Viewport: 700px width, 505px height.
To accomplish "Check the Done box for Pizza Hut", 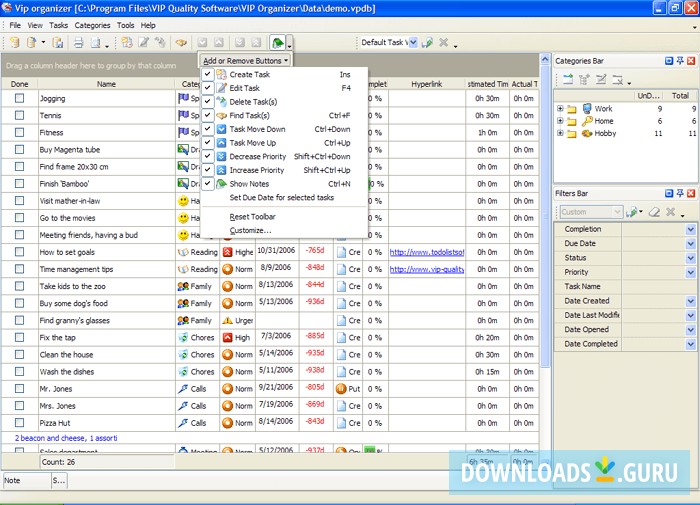I will [19, 423].
